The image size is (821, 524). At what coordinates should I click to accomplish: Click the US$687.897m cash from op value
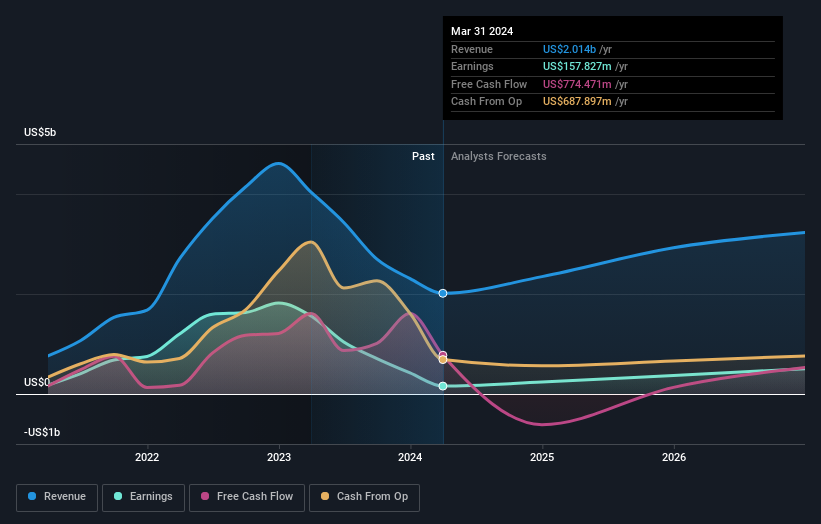tap(577, 102)
